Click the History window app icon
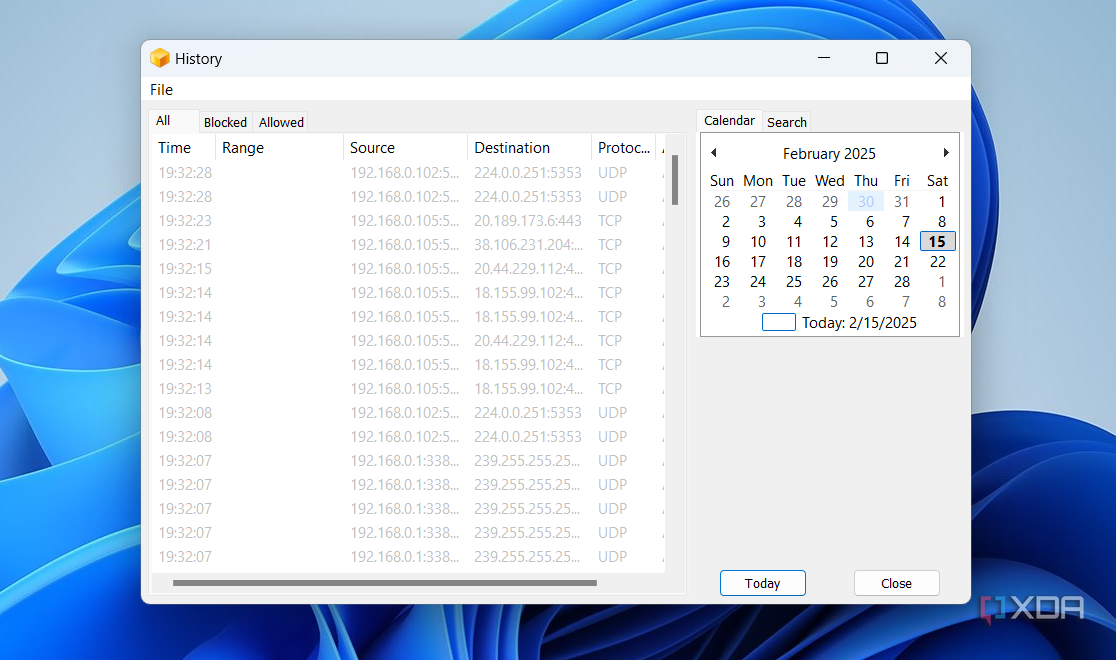 coord(160,58)
